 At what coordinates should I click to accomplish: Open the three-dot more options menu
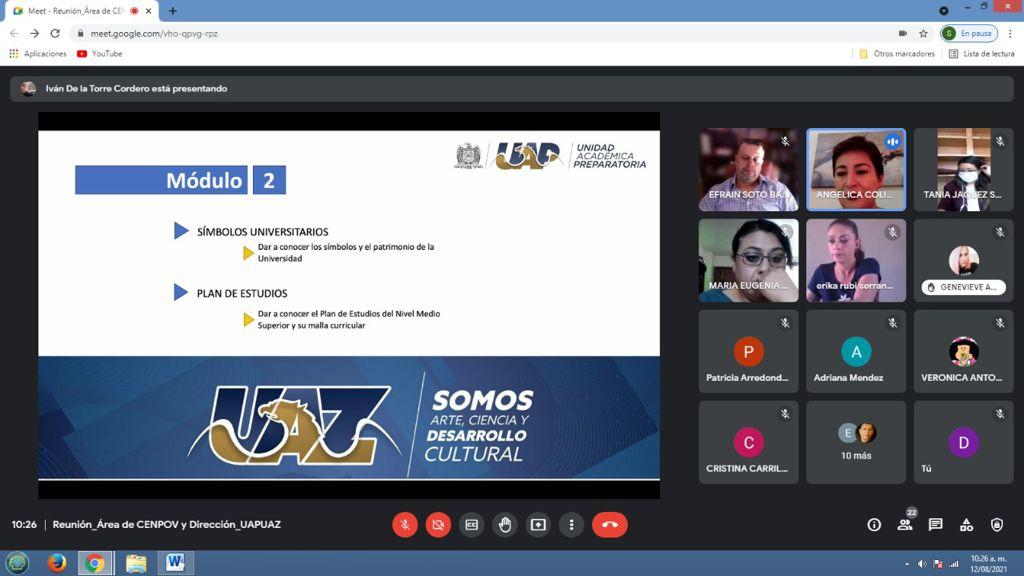pos(571,524)
